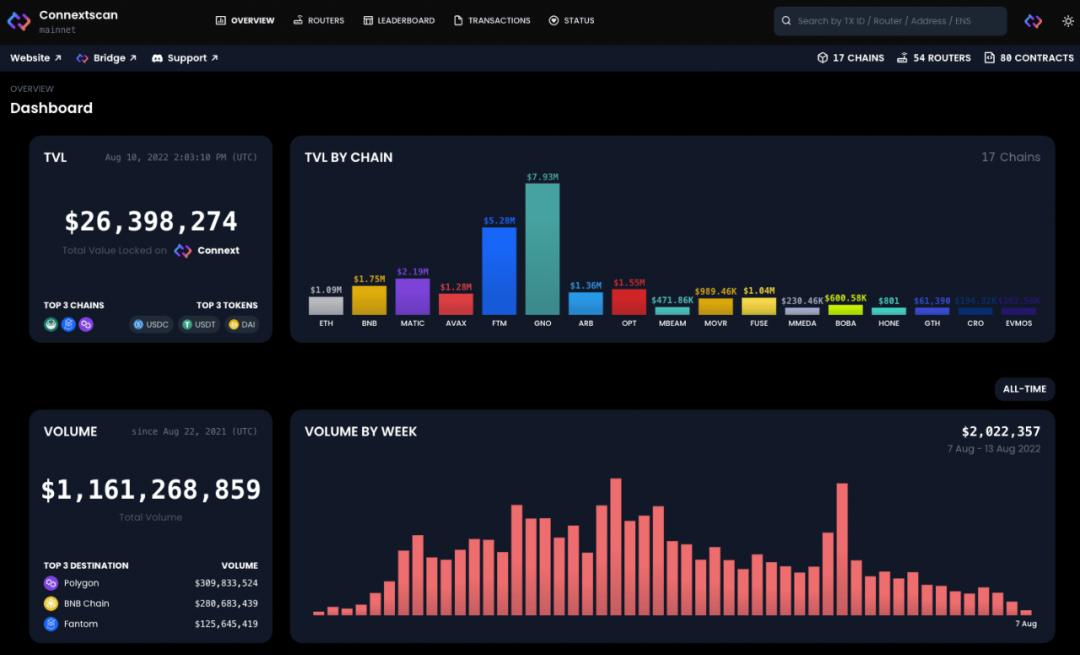Click the Connextscan logo icon
Screen dimensions: 1080x655
pyautogui.click(x=19, y=21)
